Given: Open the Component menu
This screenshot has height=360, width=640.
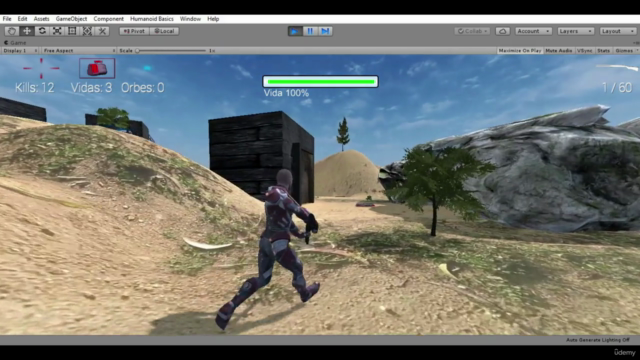Looking at the screenshot, I should pyautogui.click(x=108, y=19).
